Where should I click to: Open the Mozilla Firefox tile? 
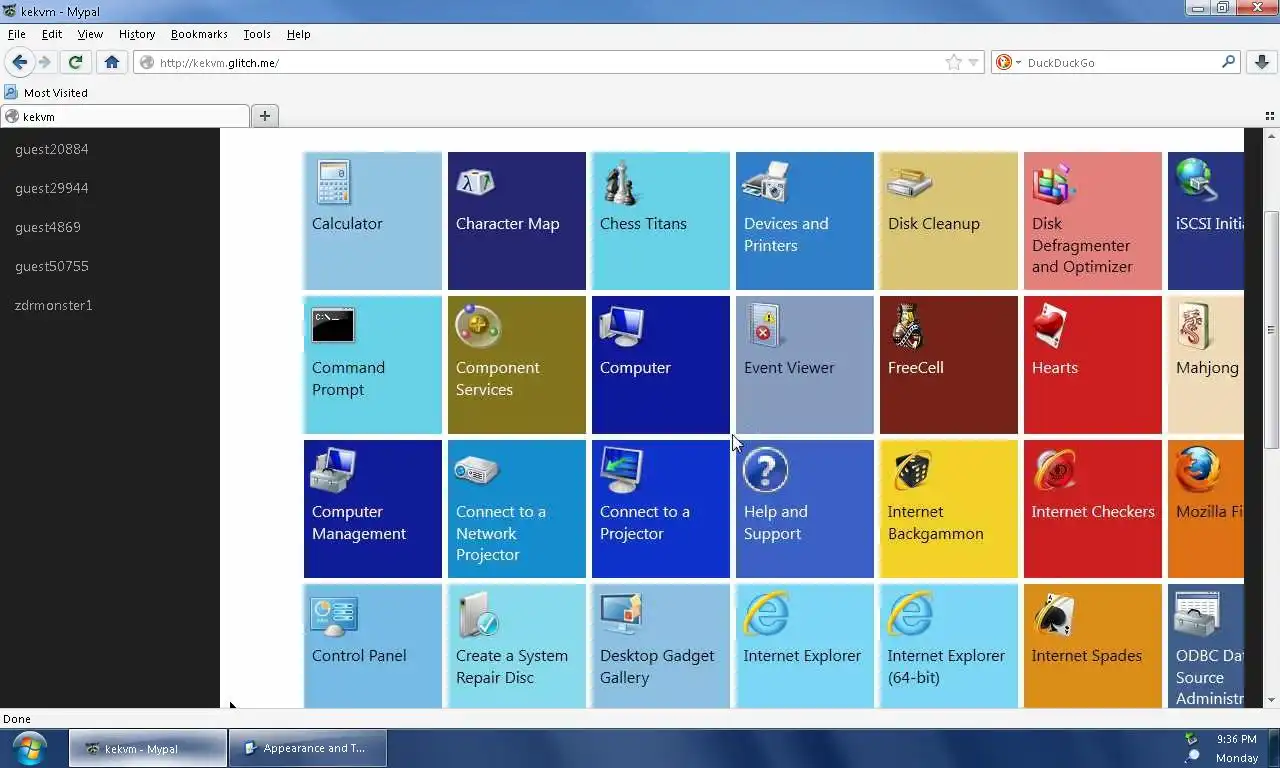coord(1205,509)
